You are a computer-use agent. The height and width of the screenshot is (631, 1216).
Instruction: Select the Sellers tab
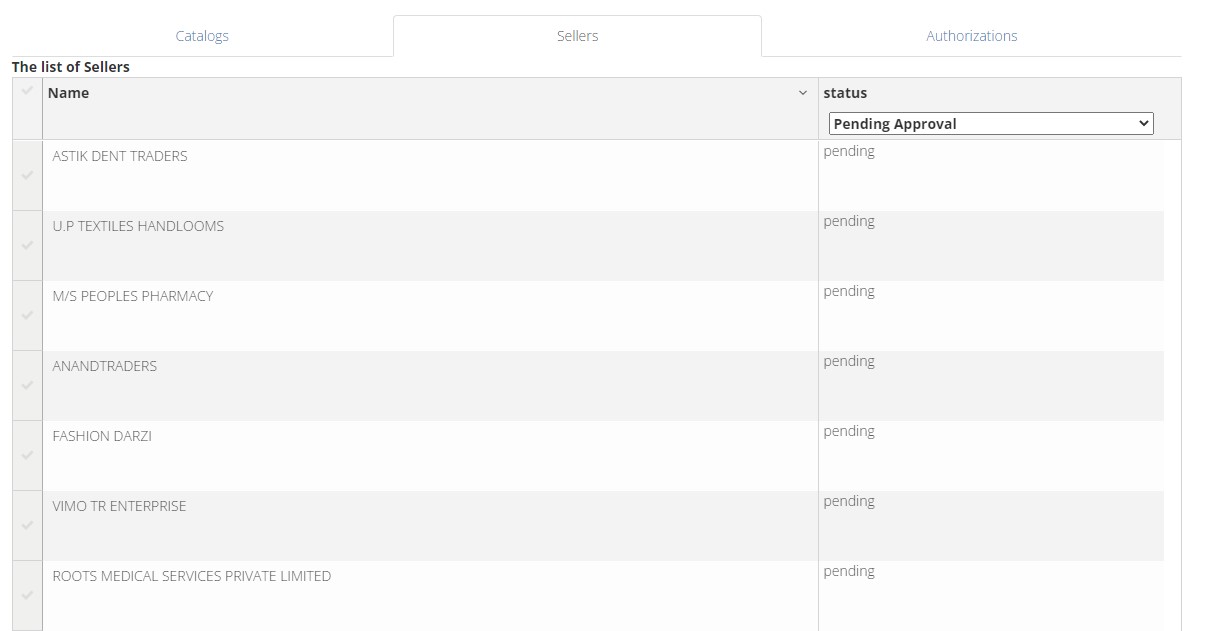577,35
